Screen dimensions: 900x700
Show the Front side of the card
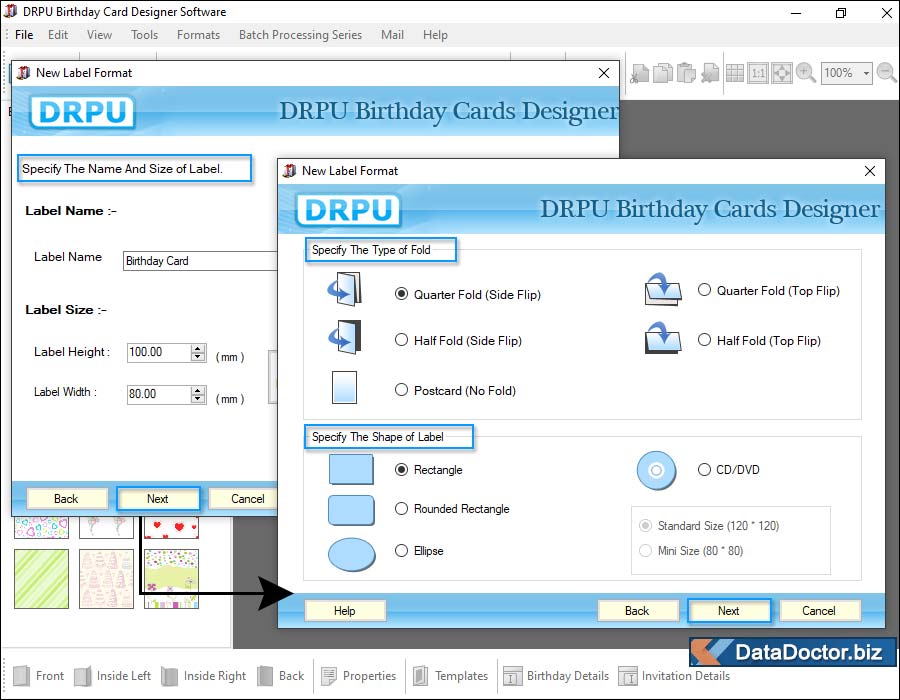[38, 676]
